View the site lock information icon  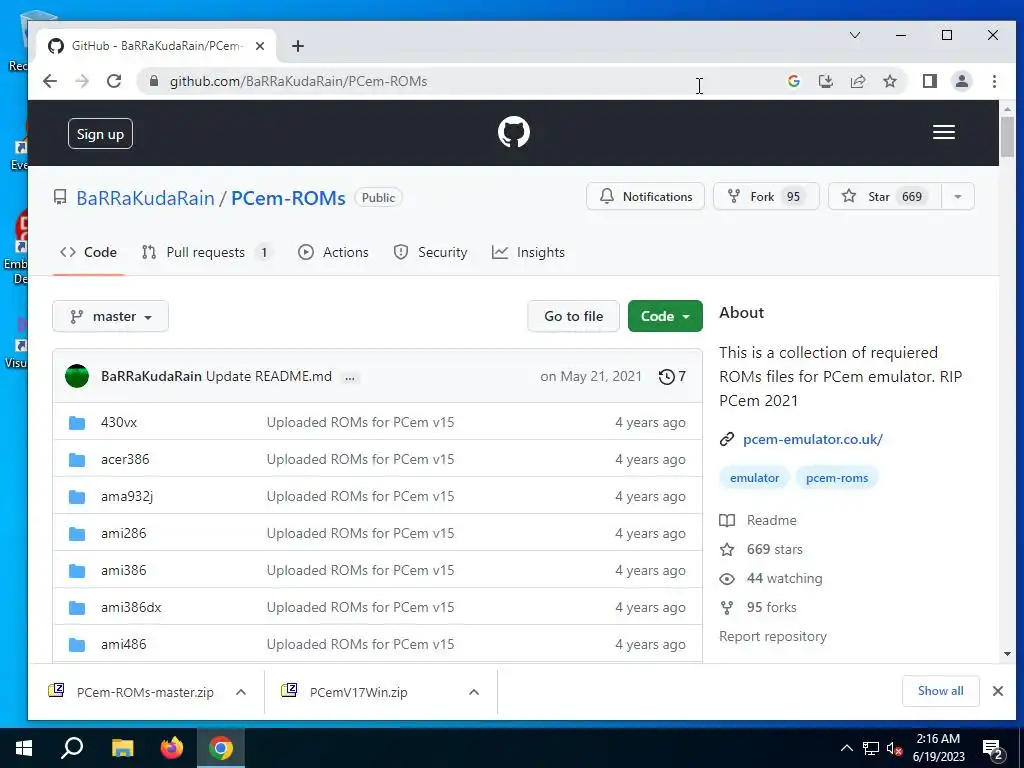[x=153, y=81]
